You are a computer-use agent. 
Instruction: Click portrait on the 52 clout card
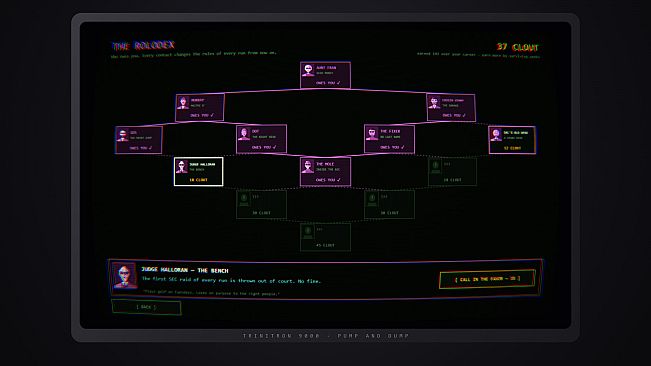tap(496, 135)
